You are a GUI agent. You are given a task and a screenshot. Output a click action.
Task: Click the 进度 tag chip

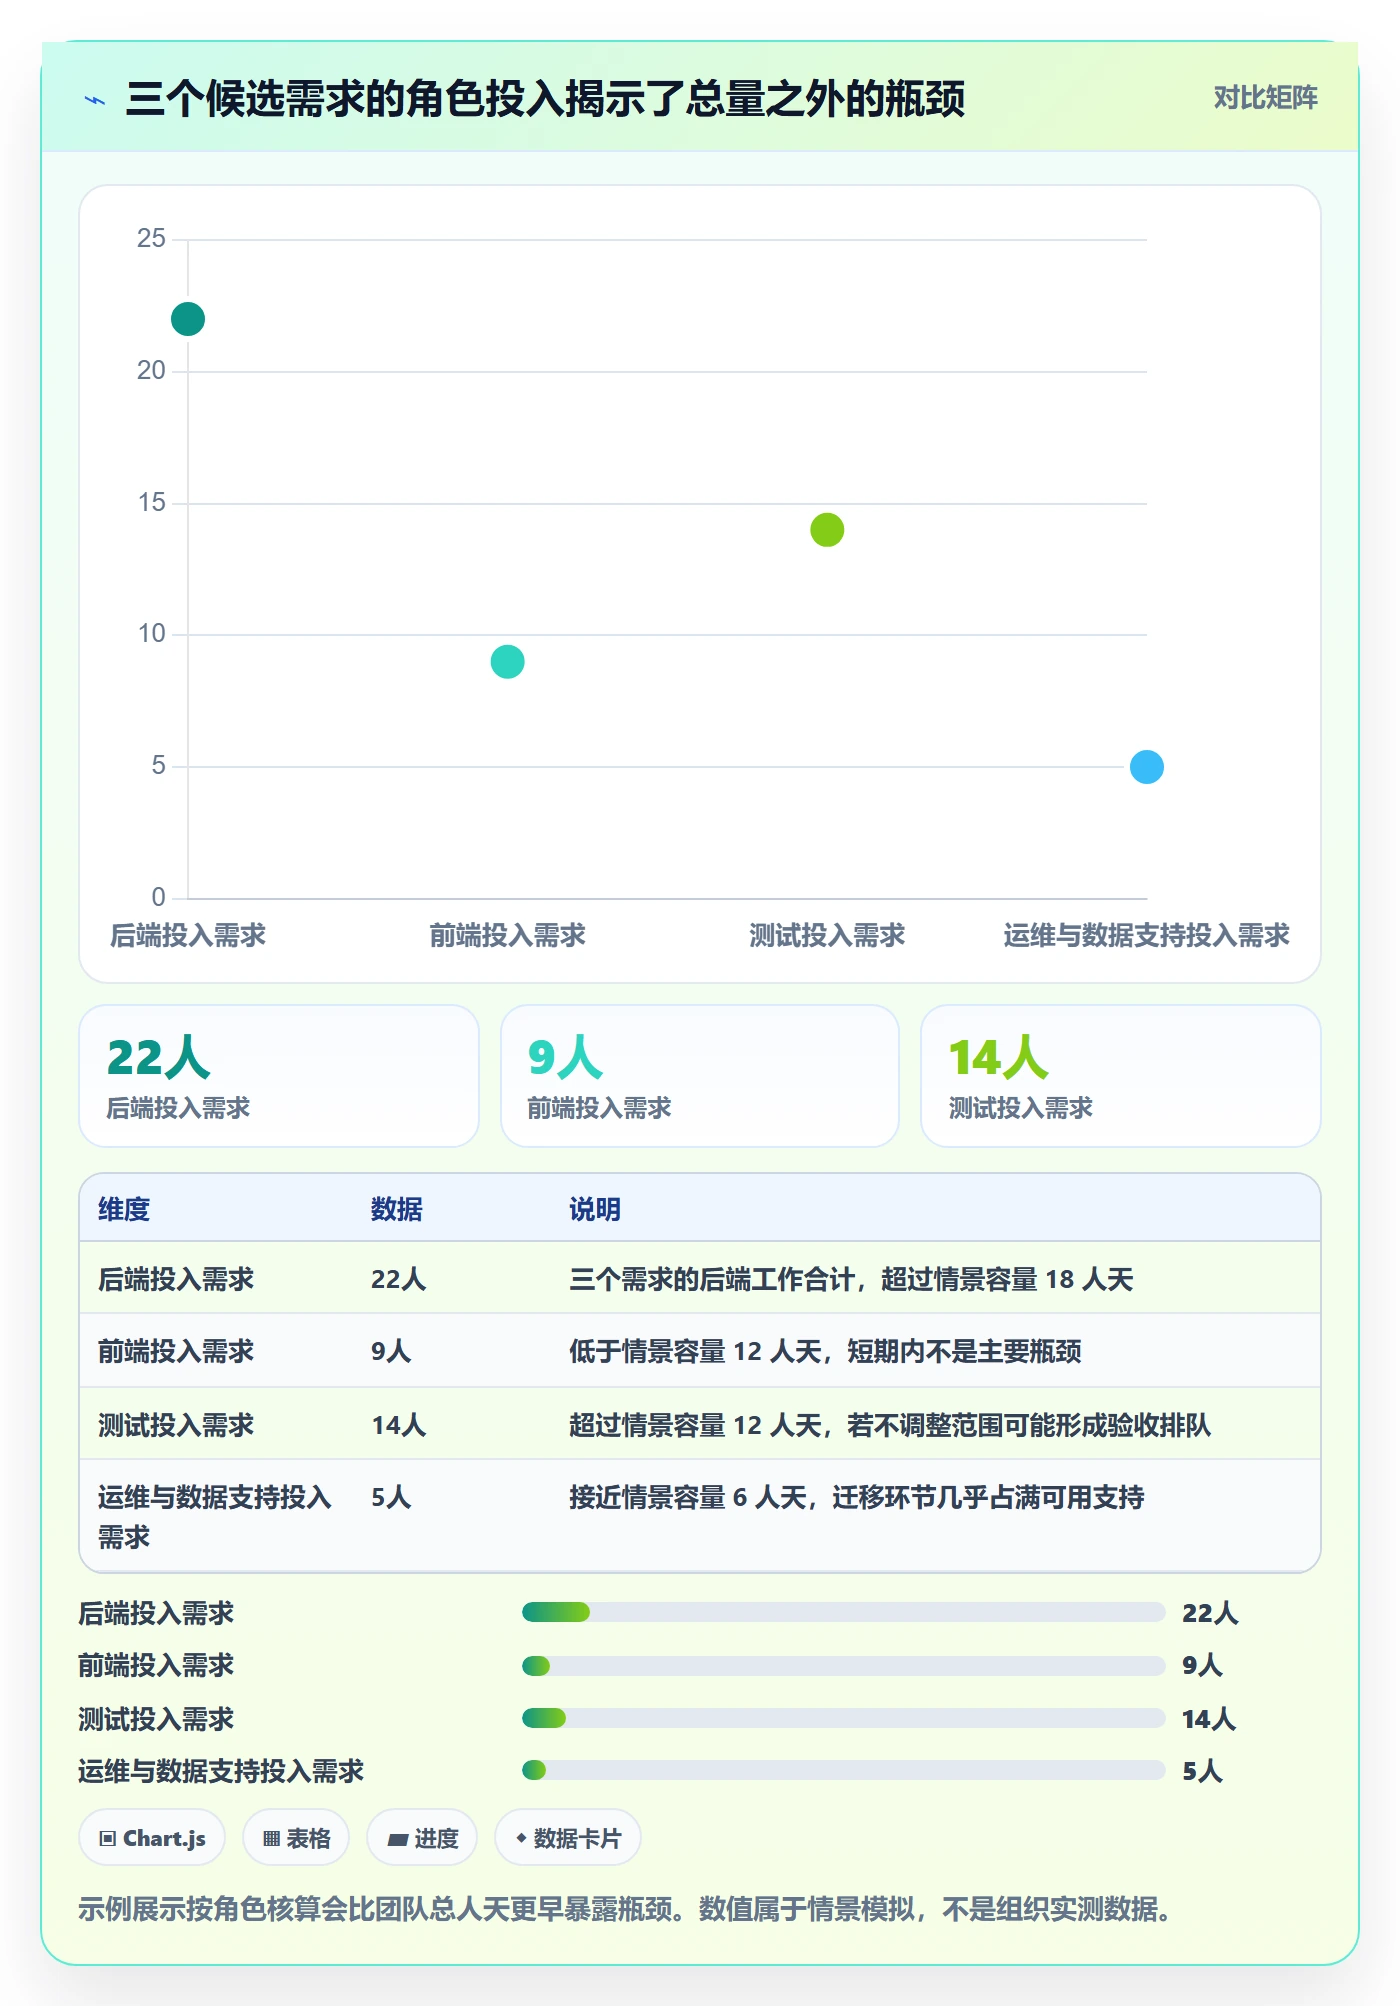click(x=422, y=1838)
